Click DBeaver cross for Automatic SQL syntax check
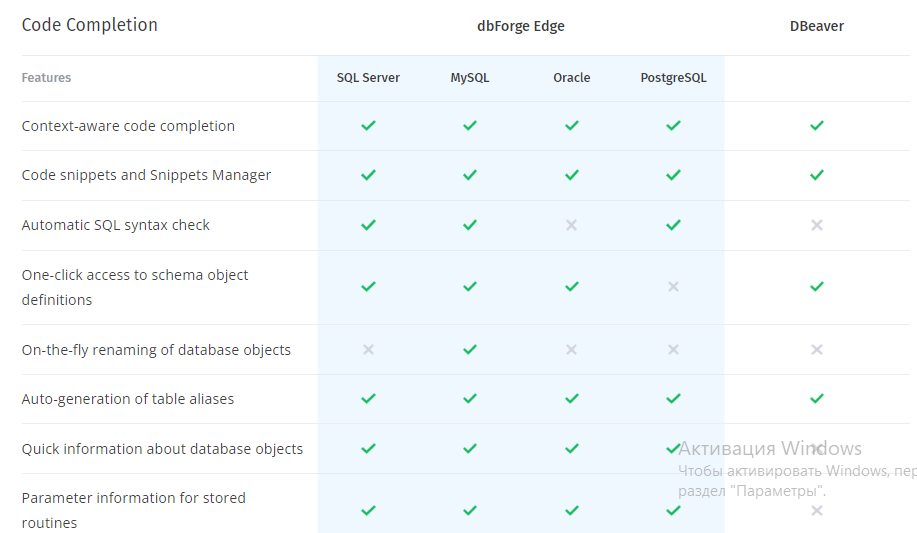Viewport: 917px width, 533px height. (x=816, y=225)
